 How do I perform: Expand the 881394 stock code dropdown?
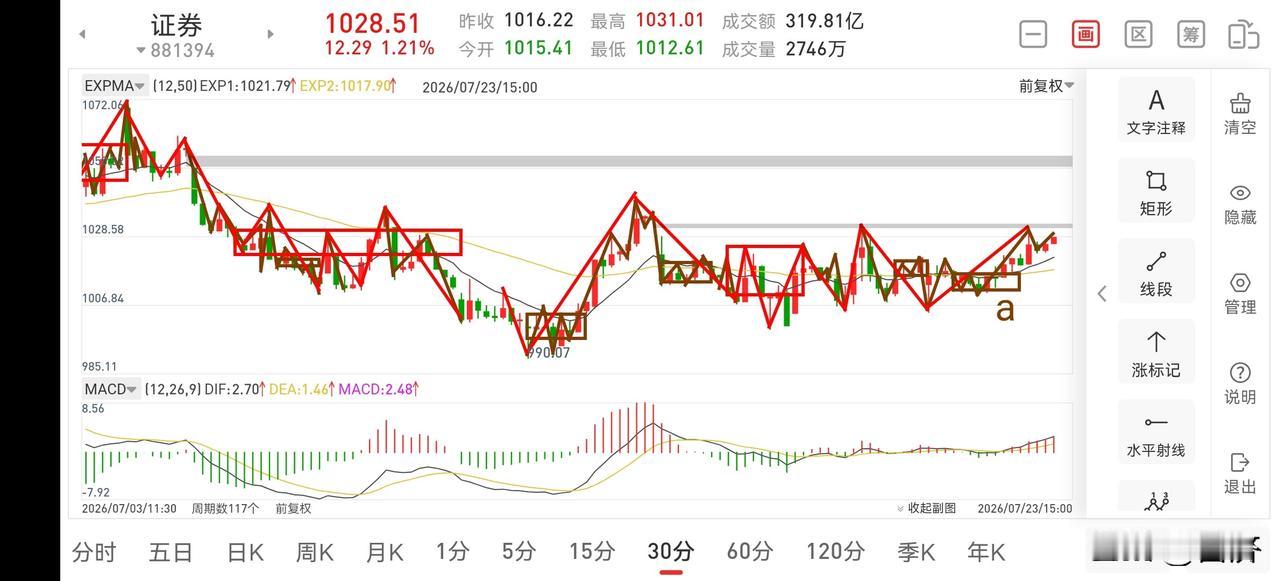coord(176,50)
